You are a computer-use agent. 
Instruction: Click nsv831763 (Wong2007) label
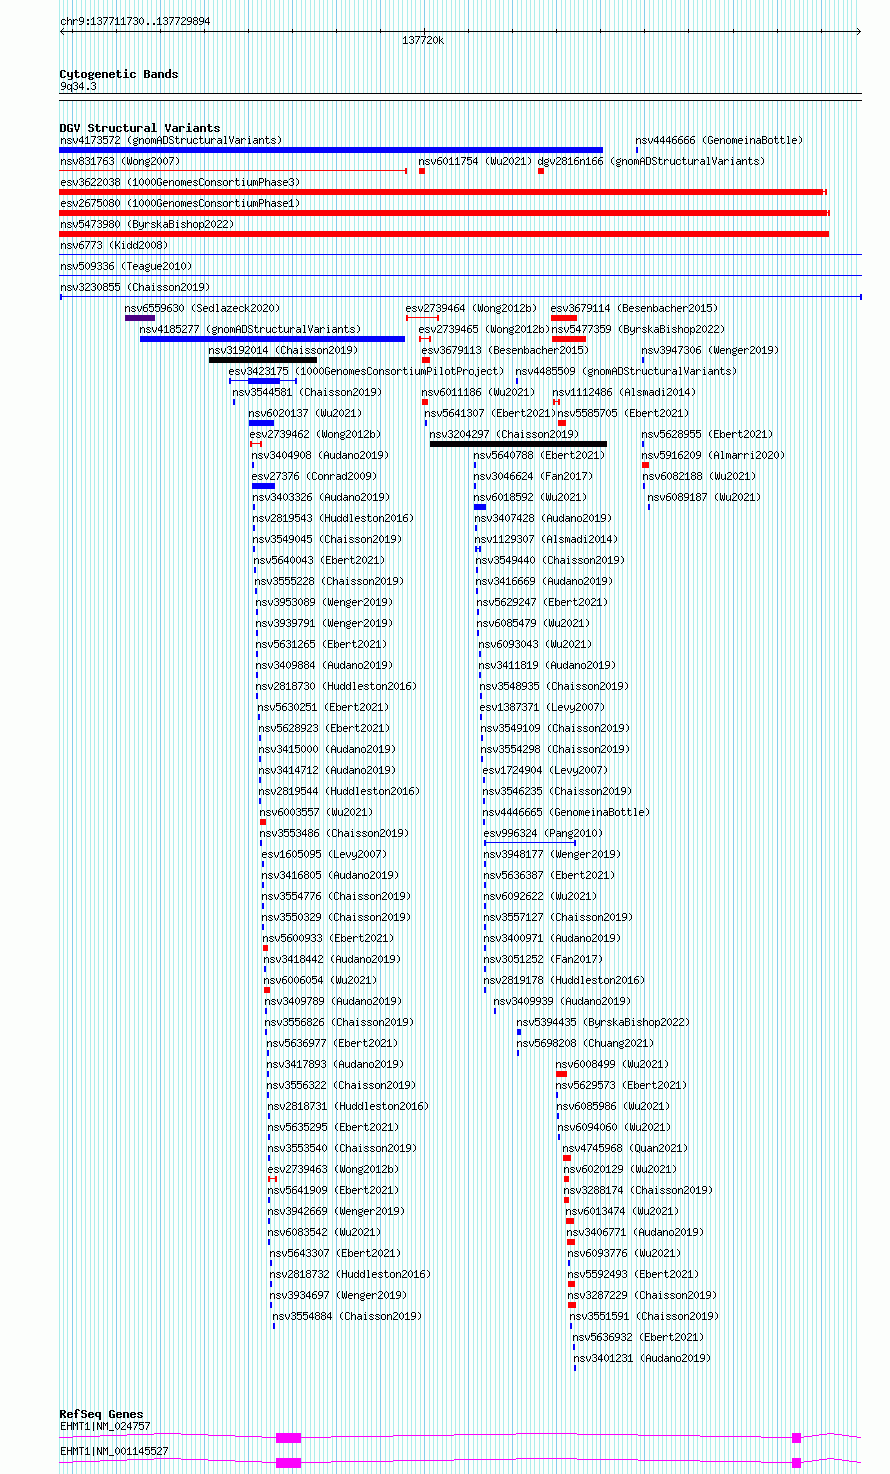tap(120, 162)
